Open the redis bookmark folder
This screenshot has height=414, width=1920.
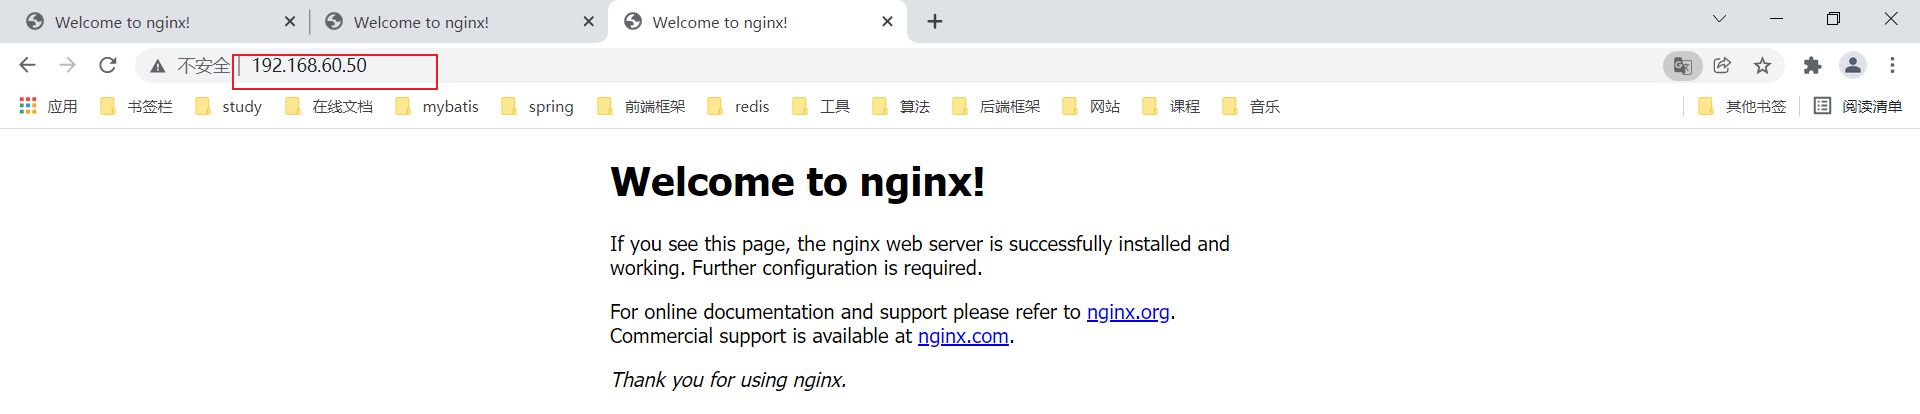pyautogui.click(x=738, y=106)
